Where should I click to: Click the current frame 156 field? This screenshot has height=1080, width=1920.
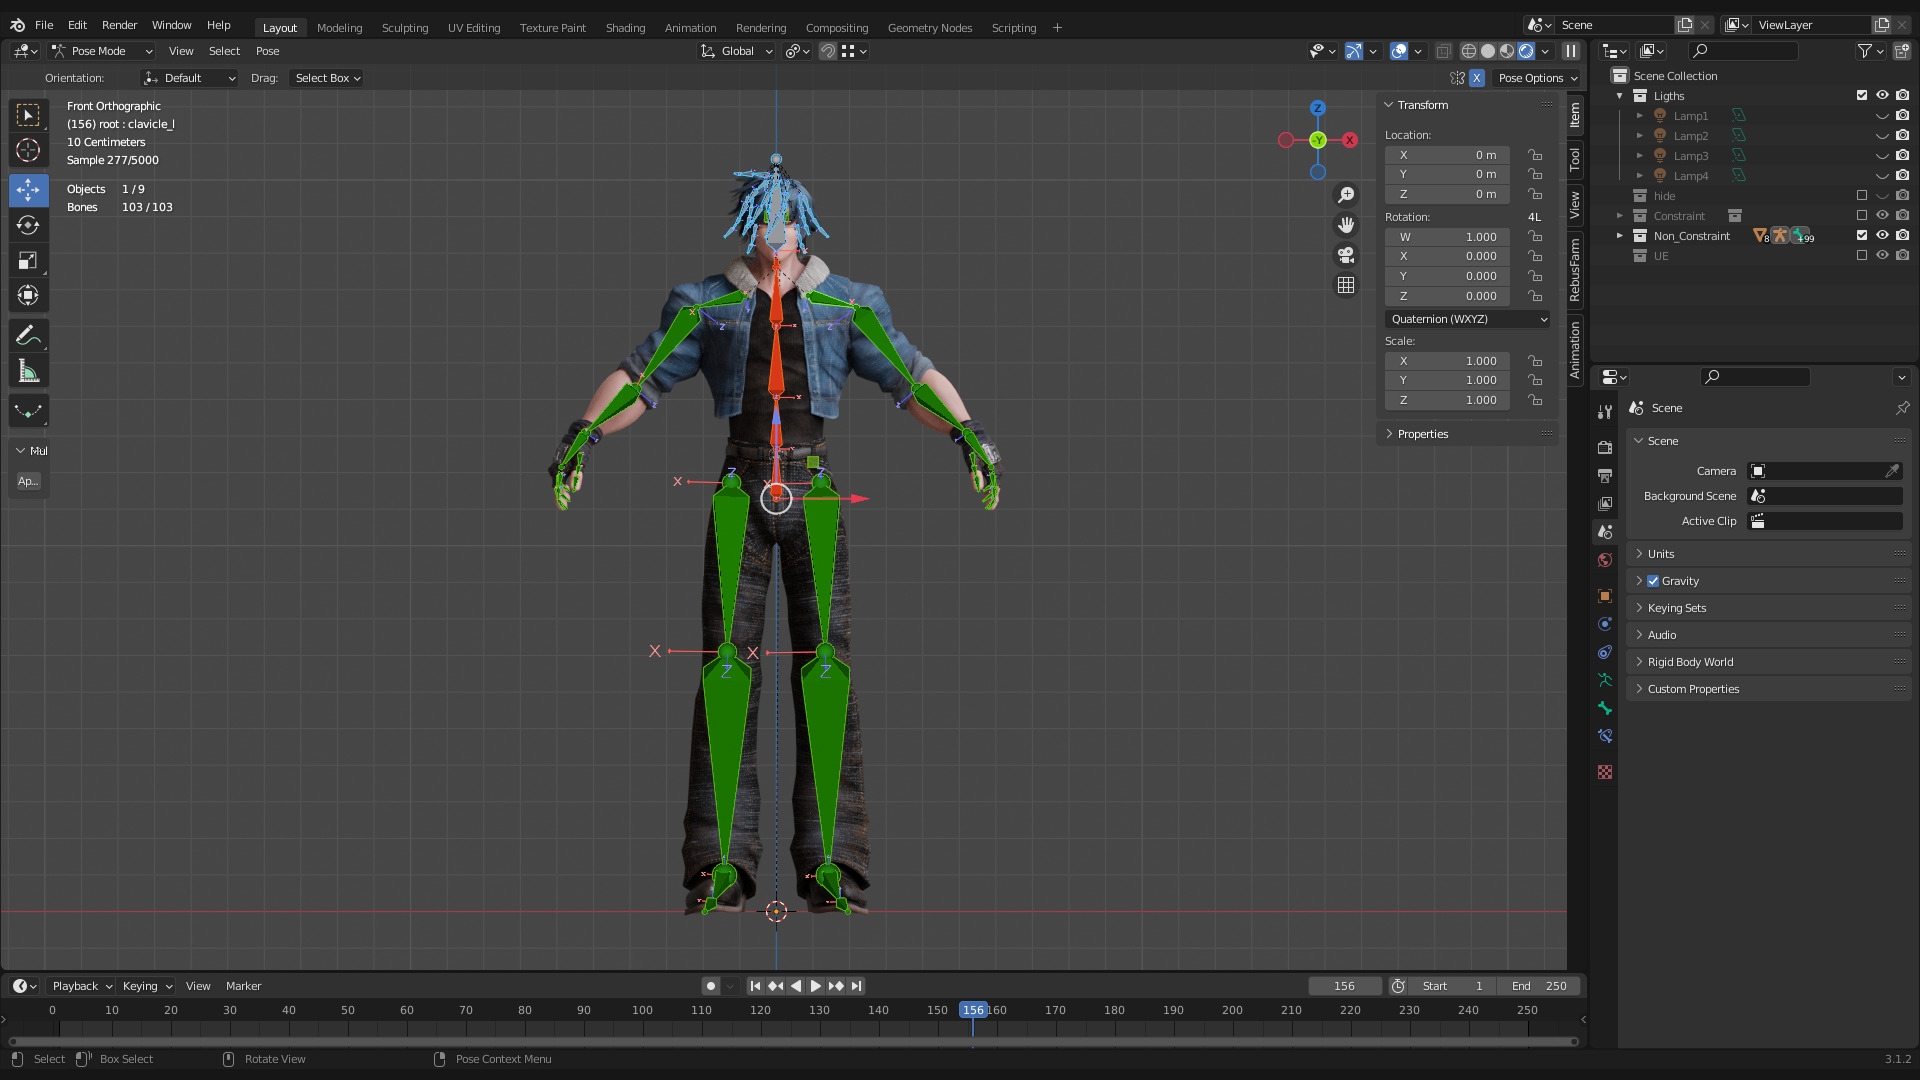pyautogui.click(x=1344, y=986)
